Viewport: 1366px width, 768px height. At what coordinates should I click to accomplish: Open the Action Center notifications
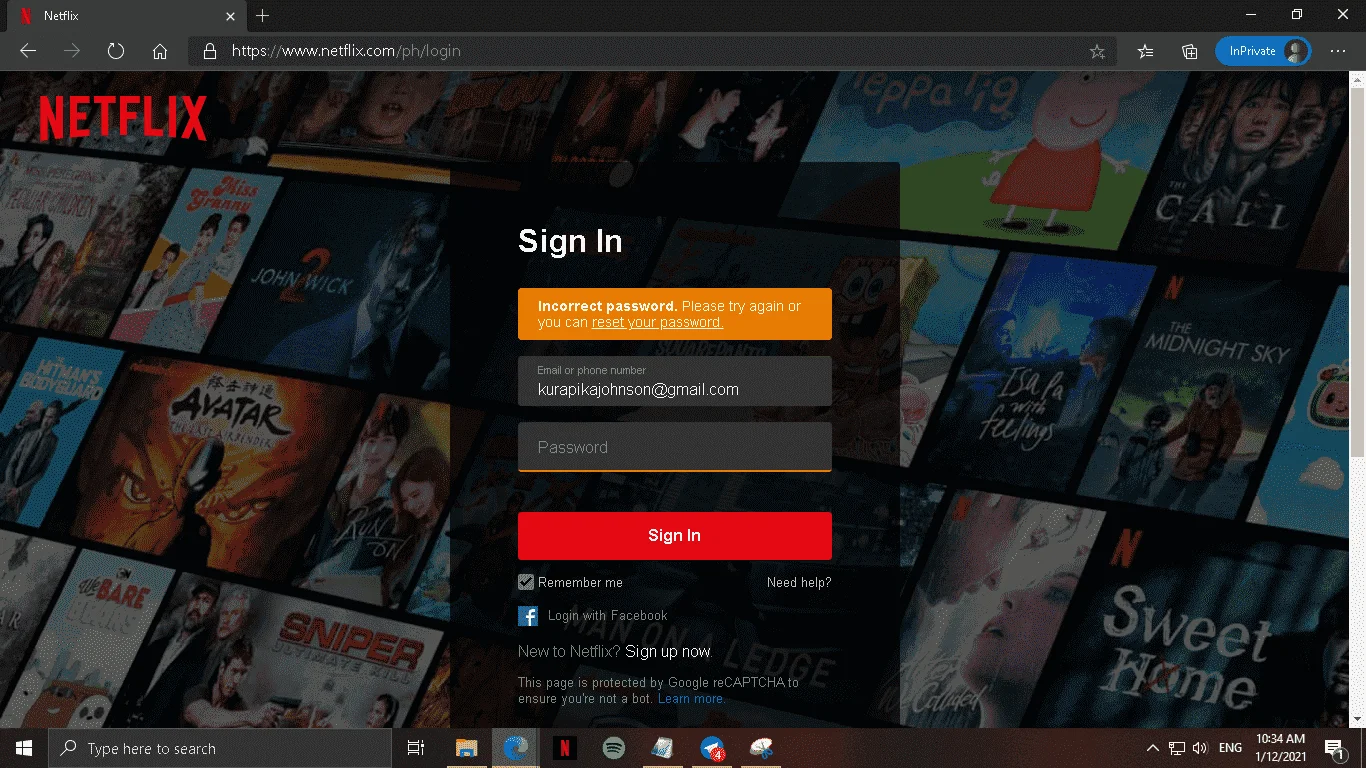pos(1334,748)
